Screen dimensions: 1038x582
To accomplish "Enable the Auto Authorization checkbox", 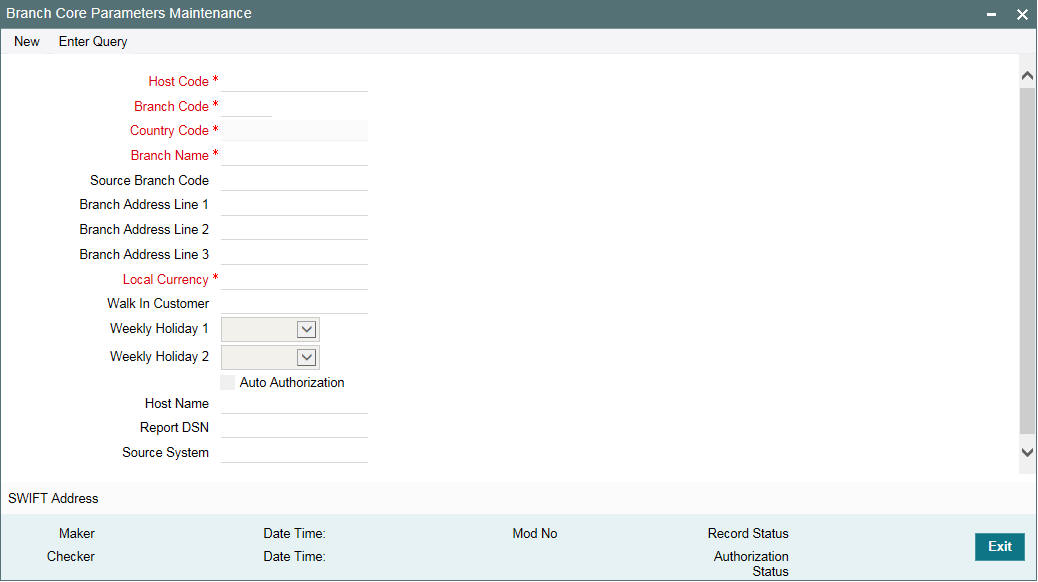I will click(x=228, y=382).
